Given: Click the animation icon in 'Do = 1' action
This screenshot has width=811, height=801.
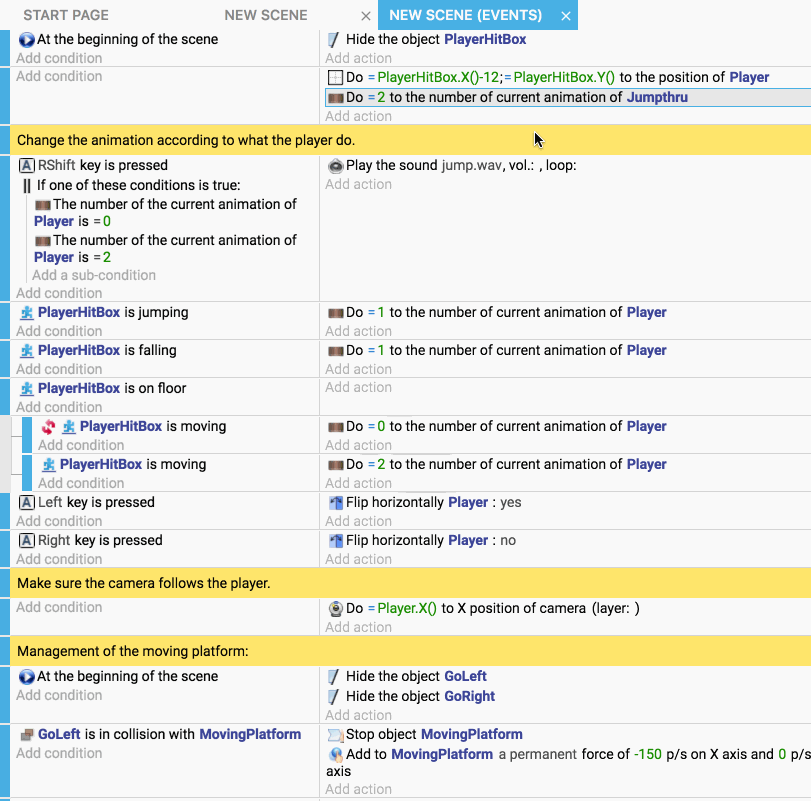Looking at the screenshot, I should point(333,313).
